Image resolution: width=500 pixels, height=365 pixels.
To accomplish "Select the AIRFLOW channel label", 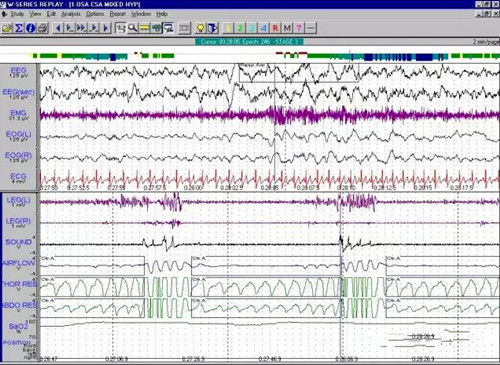I will pyautogui.click(x=19, y=263).
